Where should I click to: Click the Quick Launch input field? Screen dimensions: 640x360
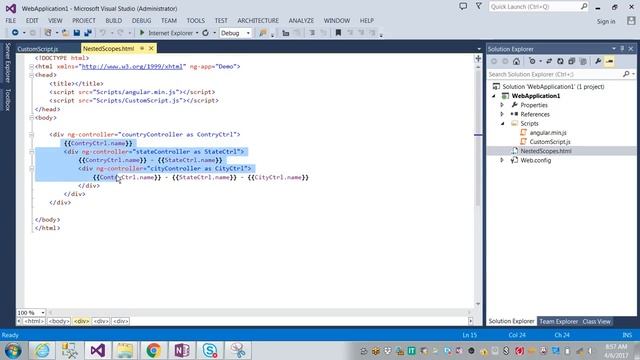point(534,7)
